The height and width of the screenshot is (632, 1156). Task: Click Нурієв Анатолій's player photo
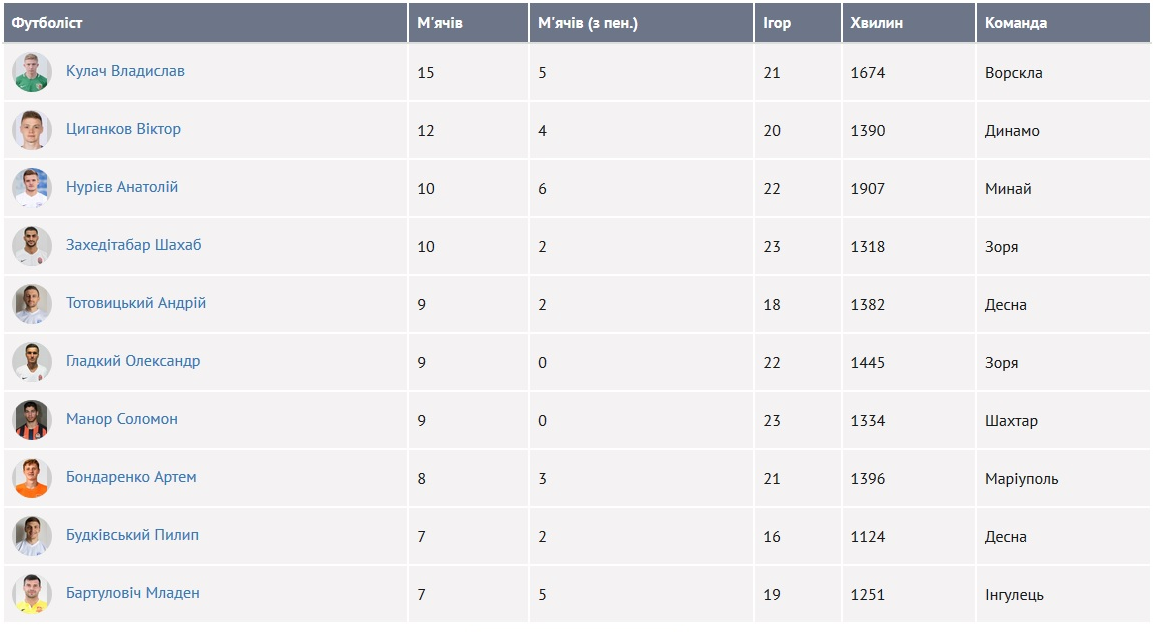point(32,188)
